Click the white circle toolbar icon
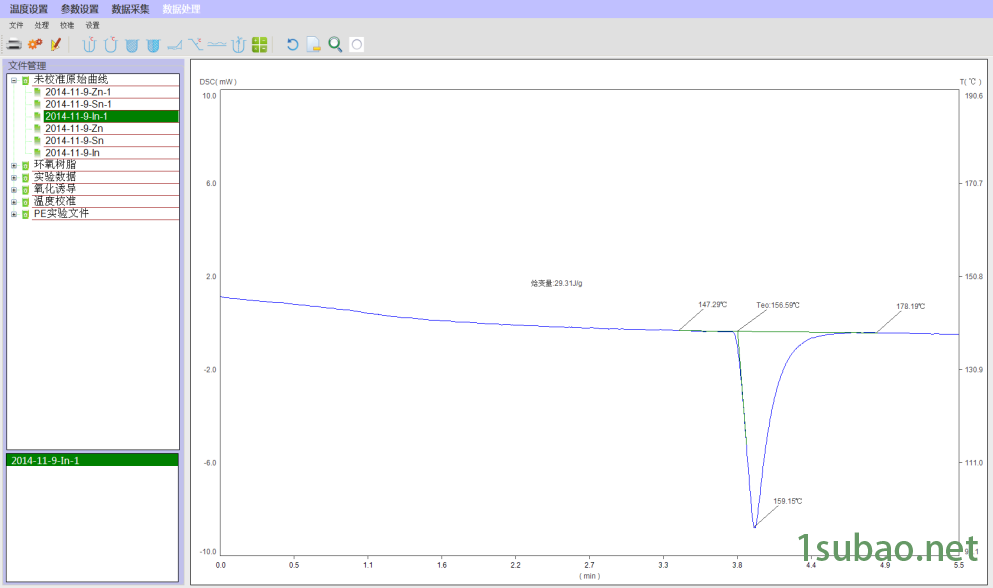The height and width of the screenshot is (588, 993). (357, 44)
